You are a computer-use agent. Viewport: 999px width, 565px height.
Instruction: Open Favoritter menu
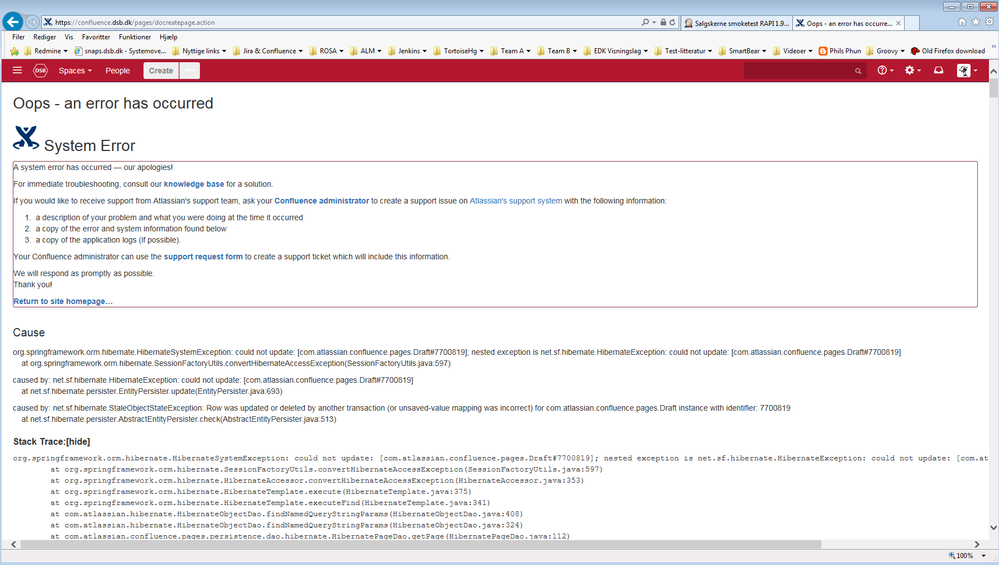tap(96, 37)
